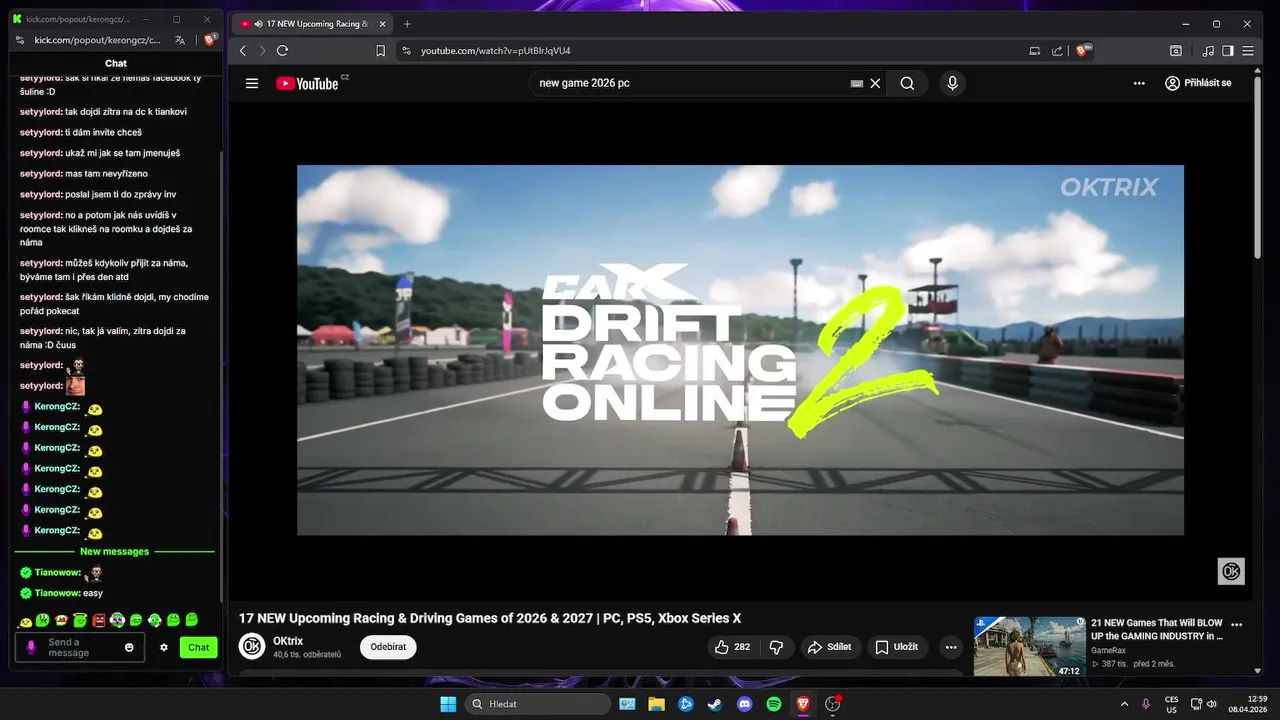Launch Steam from taskbar
The image size is (1280, 720).
(x=715, y=704)
